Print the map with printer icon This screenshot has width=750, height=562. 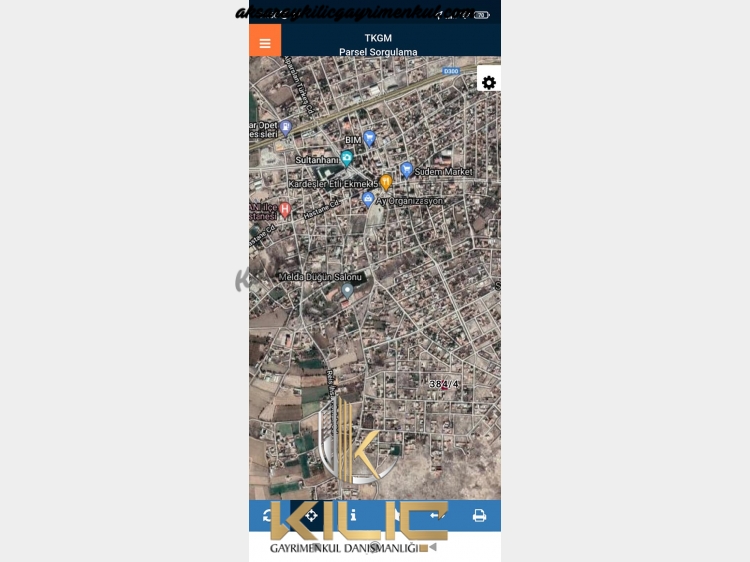pos(479,516)
